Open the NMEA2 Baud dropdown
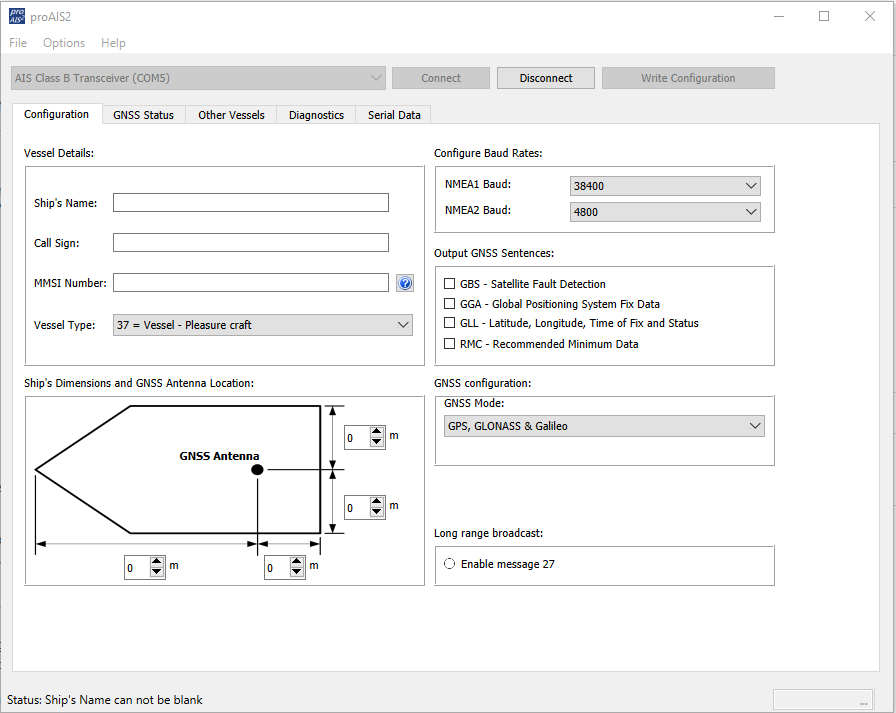The height and width of the screenshot is (713, 896). coord(665,212)
